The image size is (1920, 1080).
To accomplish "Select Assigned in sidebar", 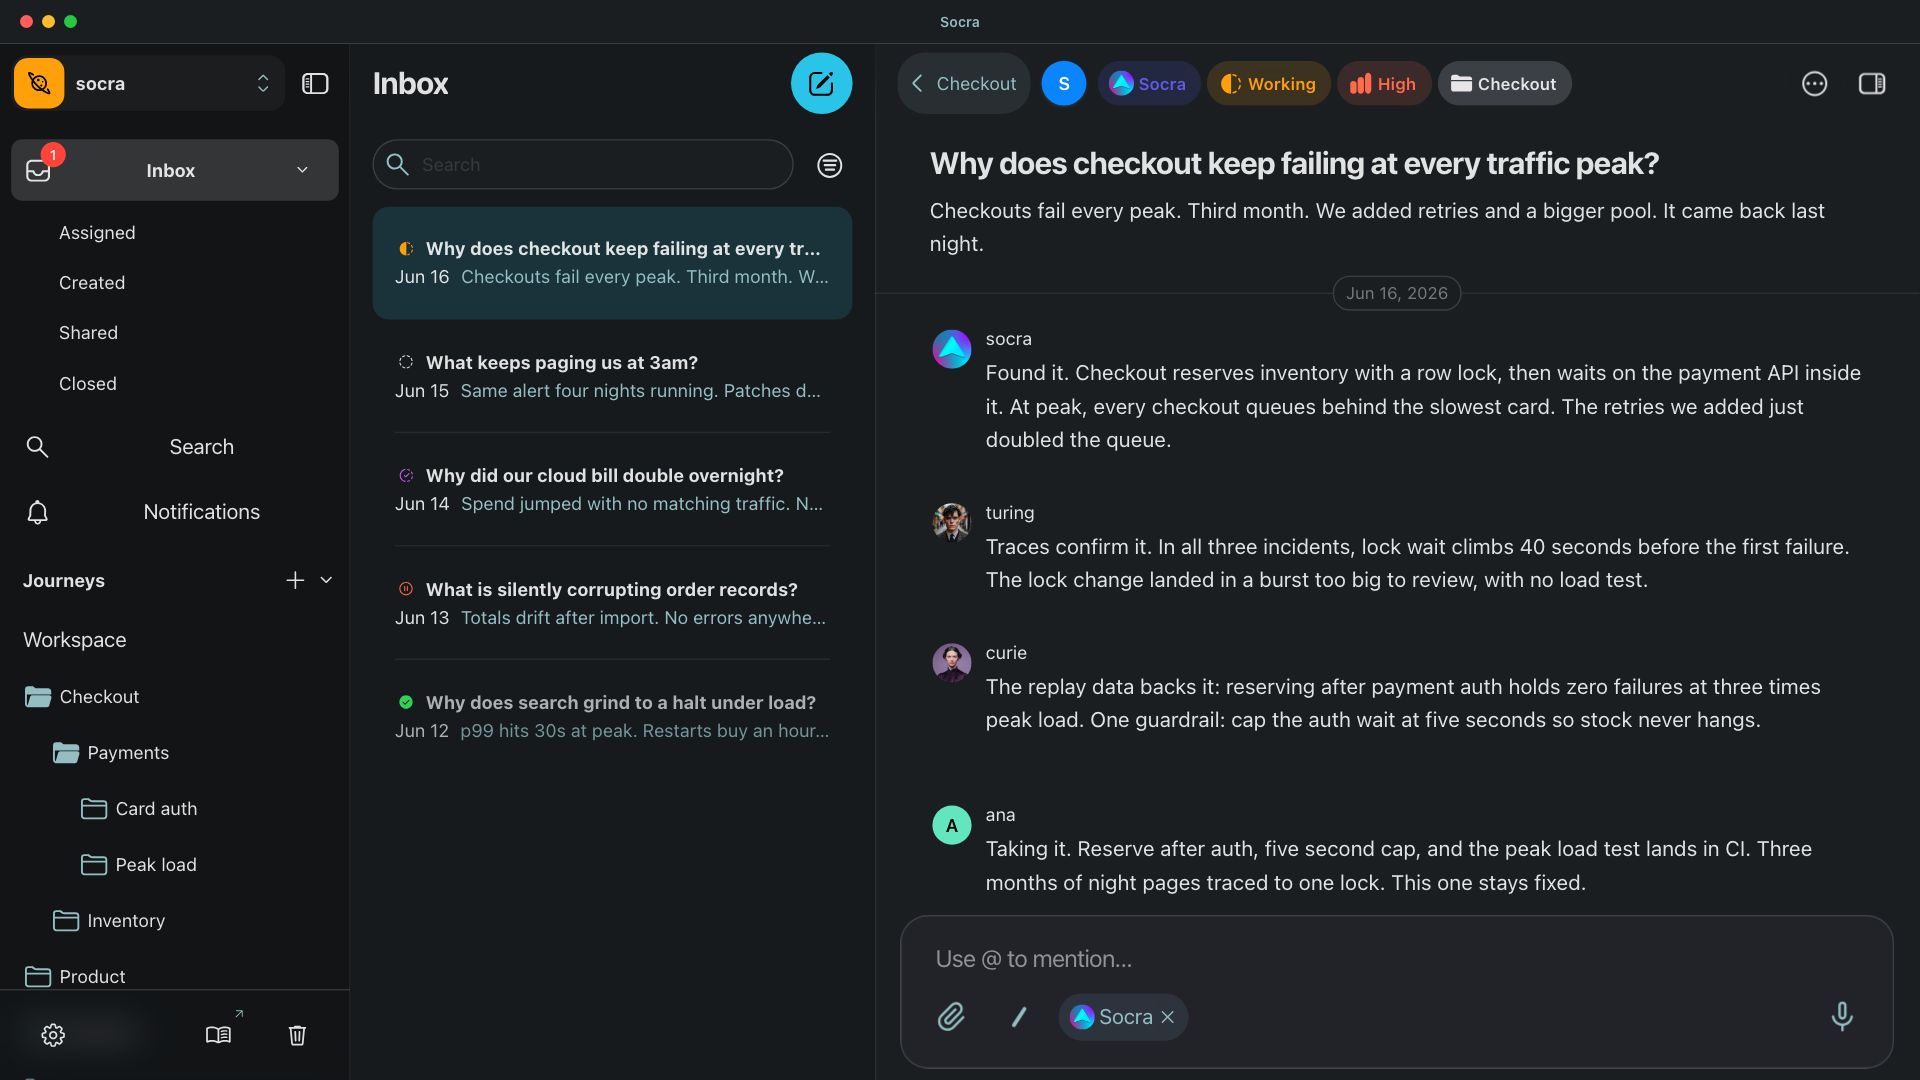I will 97,233.
